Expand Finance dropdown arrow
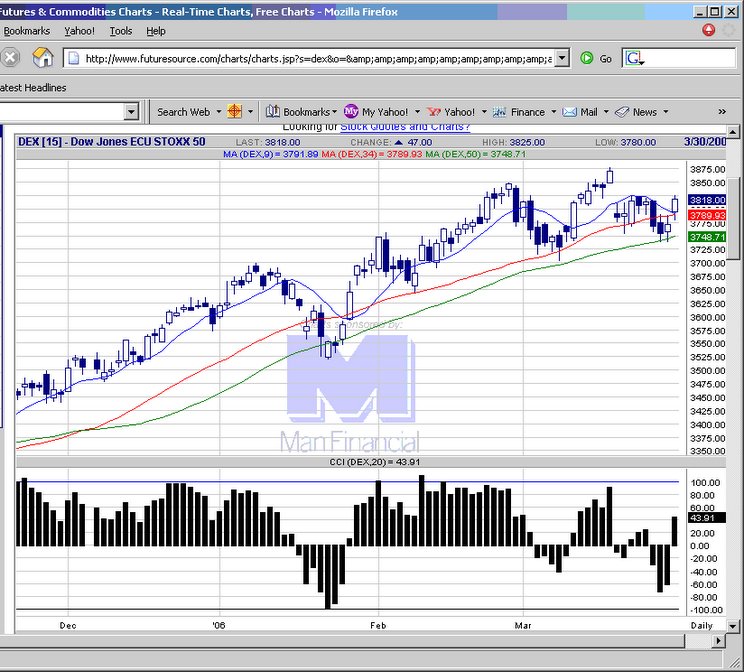744x672 pixels. pyautogui.click(x=553, y=112)
